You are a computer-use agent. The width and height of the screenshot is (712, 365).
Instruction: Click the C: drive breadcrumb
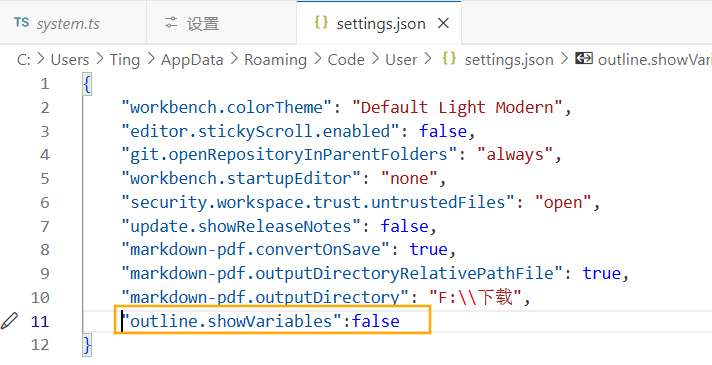24,59
